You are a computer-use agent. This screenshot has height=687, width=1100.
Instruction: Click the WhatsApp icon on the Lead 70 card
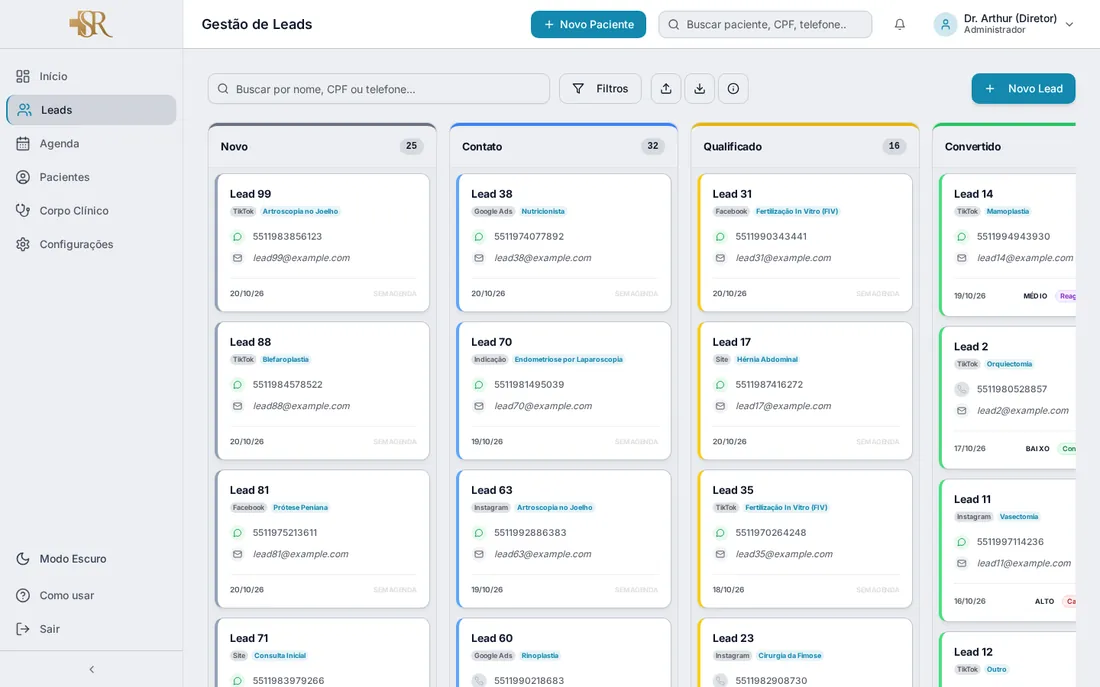[478, 385]
